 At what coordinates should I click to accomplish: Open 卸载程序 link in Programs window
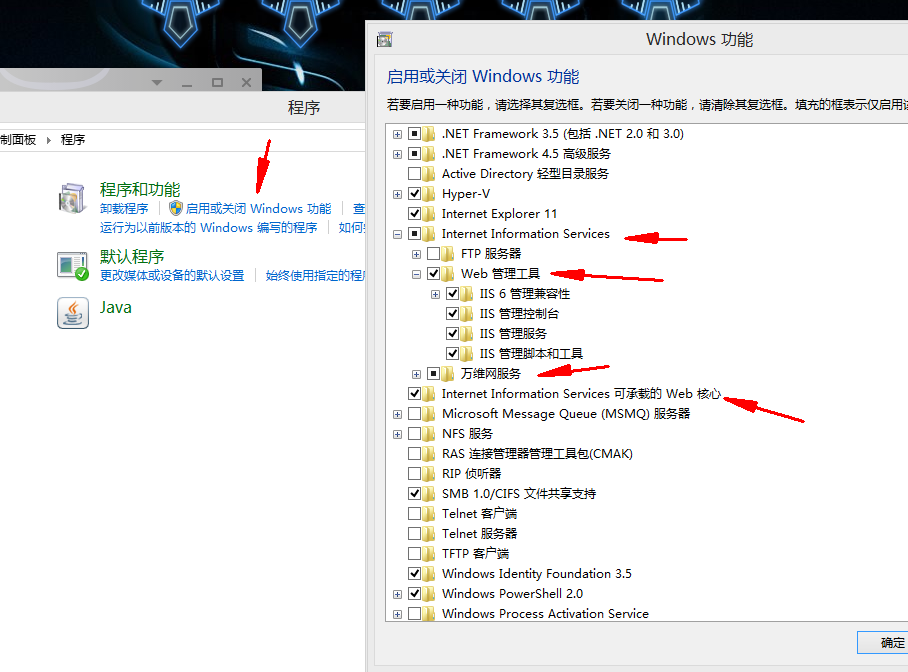click(x=124, y=209)
